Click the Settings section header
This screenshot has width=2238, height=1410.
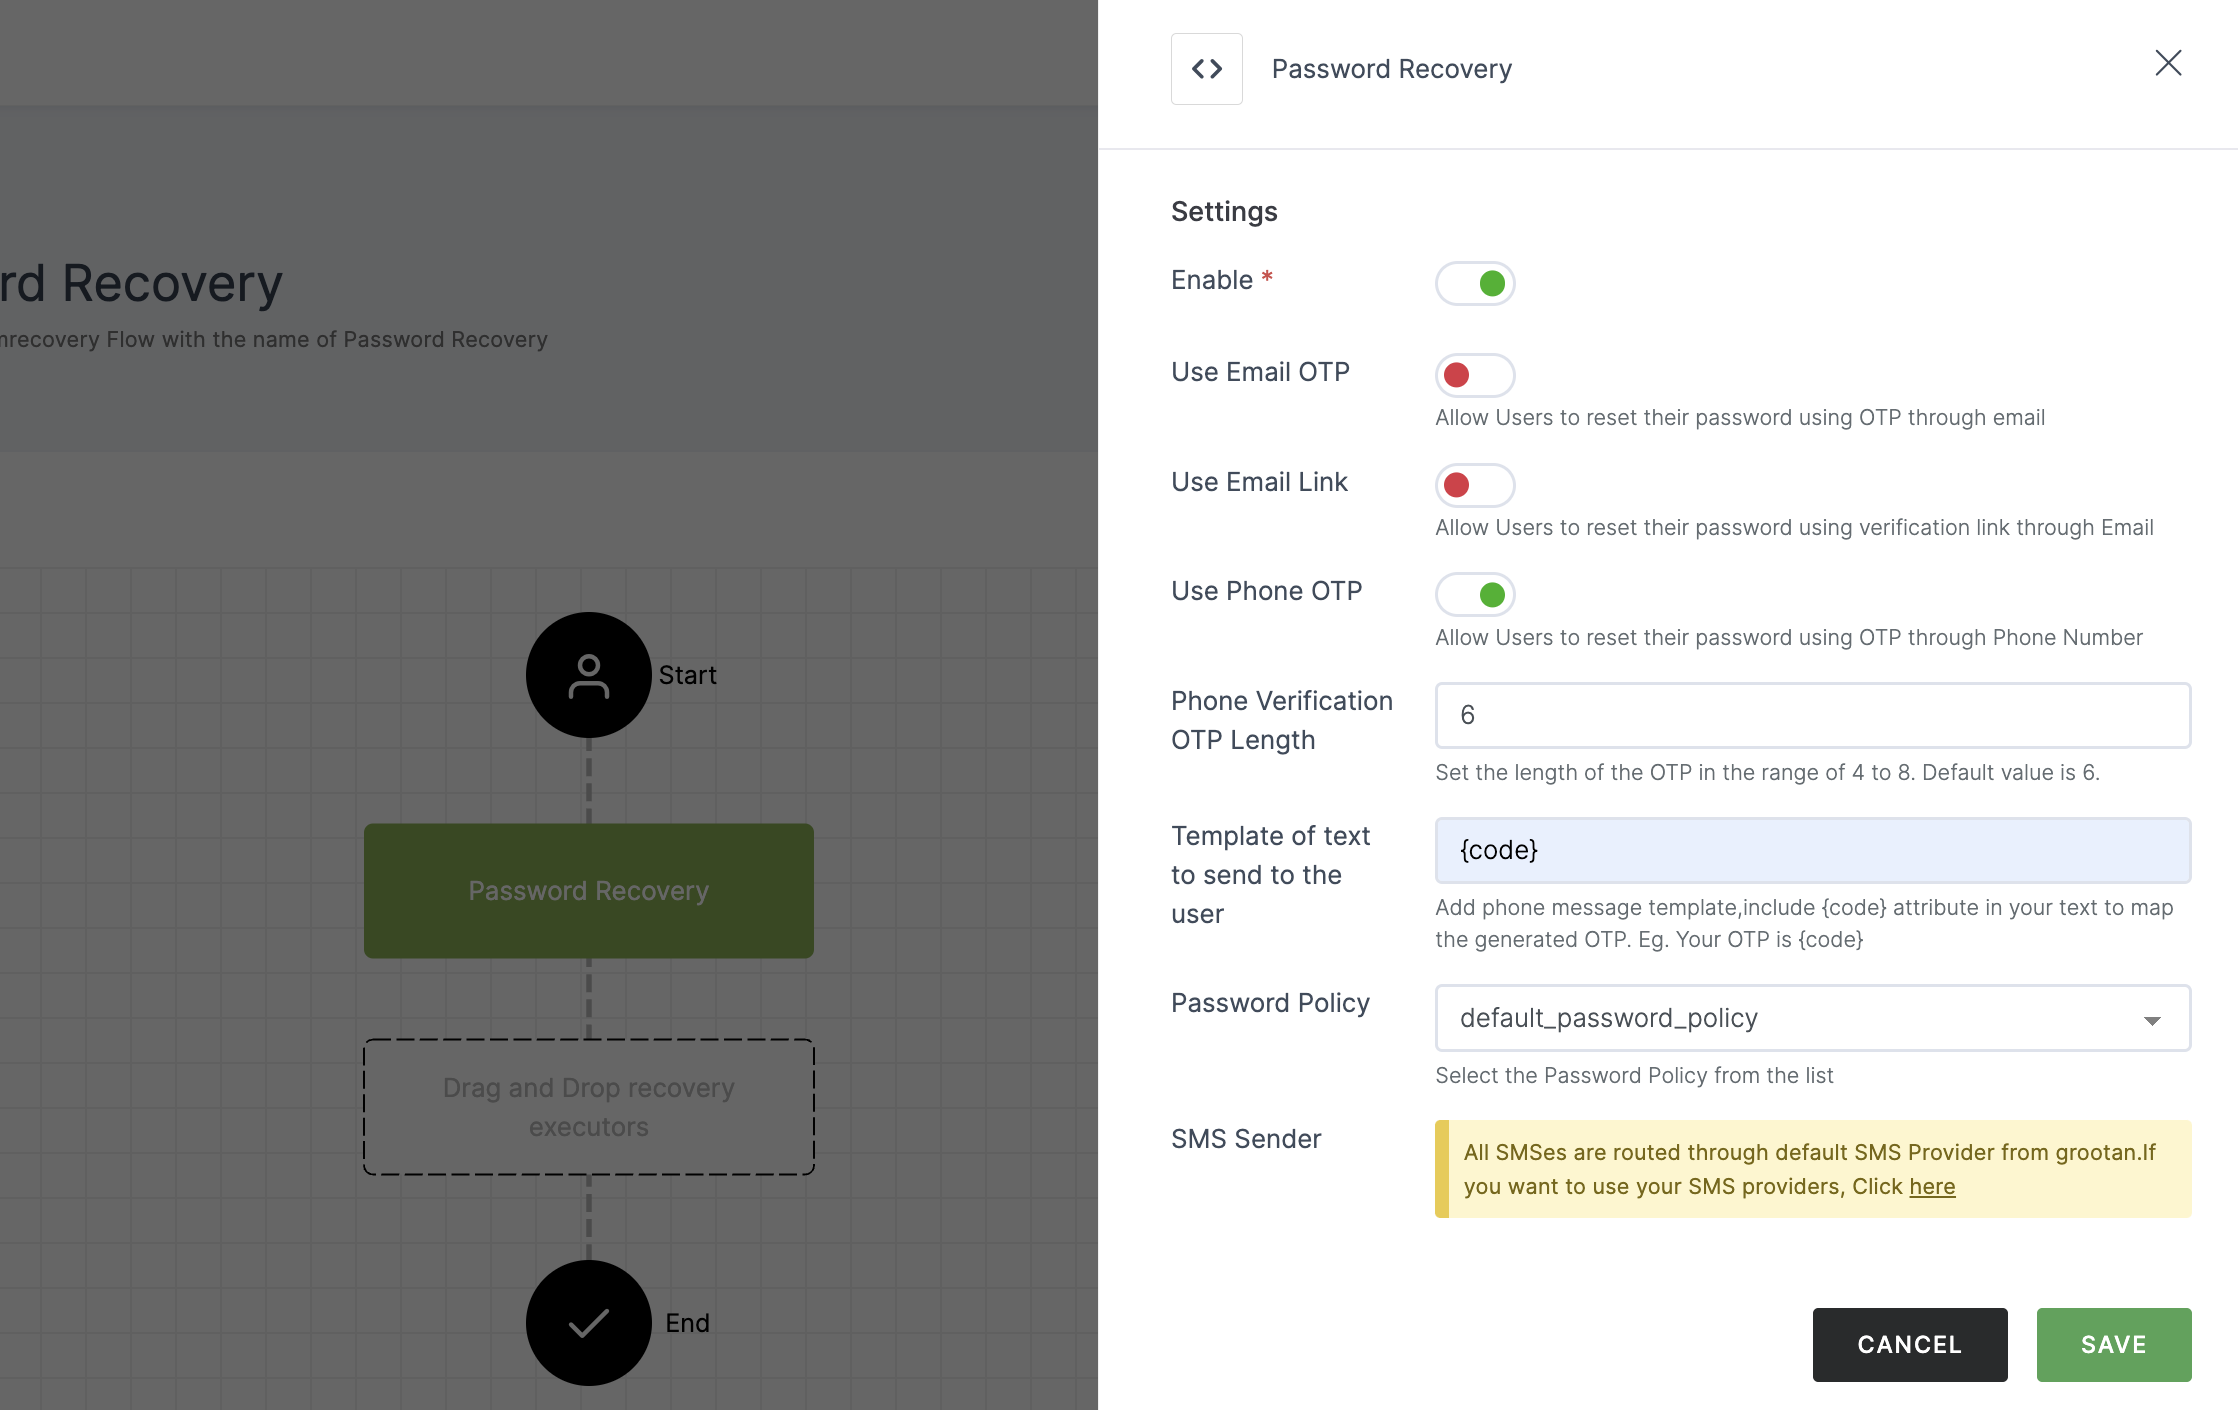(x=1225, y=210)
